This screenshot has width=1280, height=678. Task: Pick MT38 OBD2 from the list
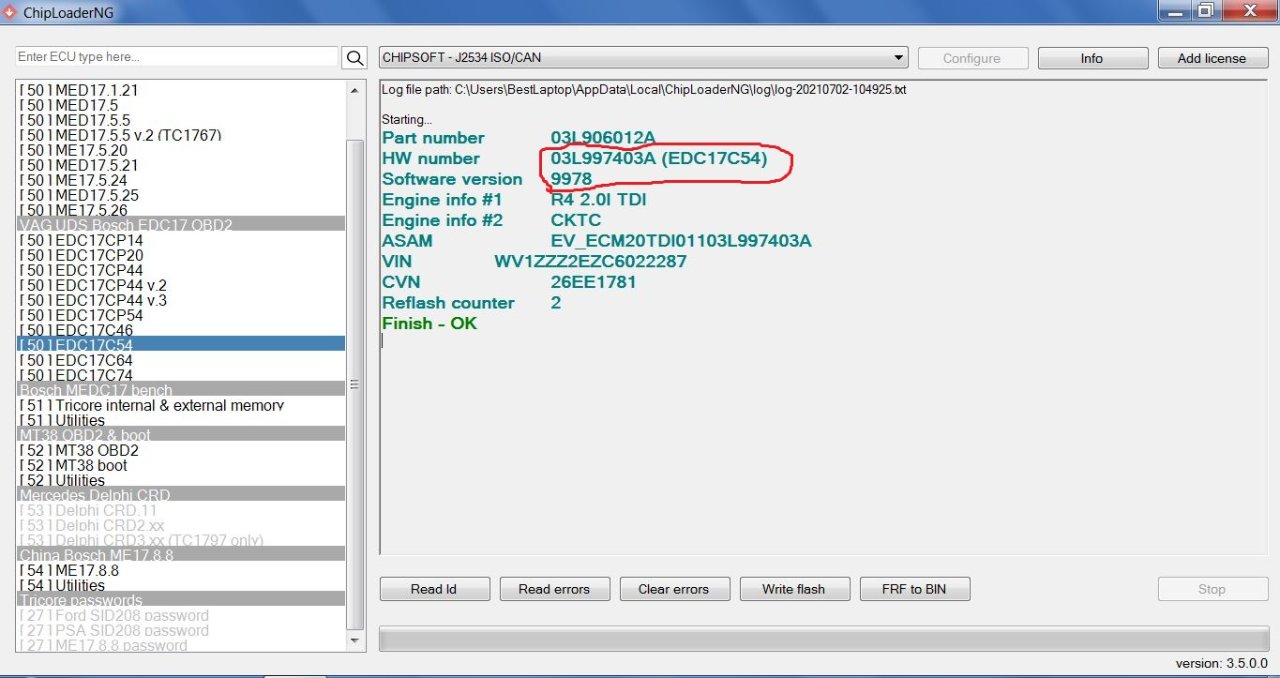coord(80,450)
